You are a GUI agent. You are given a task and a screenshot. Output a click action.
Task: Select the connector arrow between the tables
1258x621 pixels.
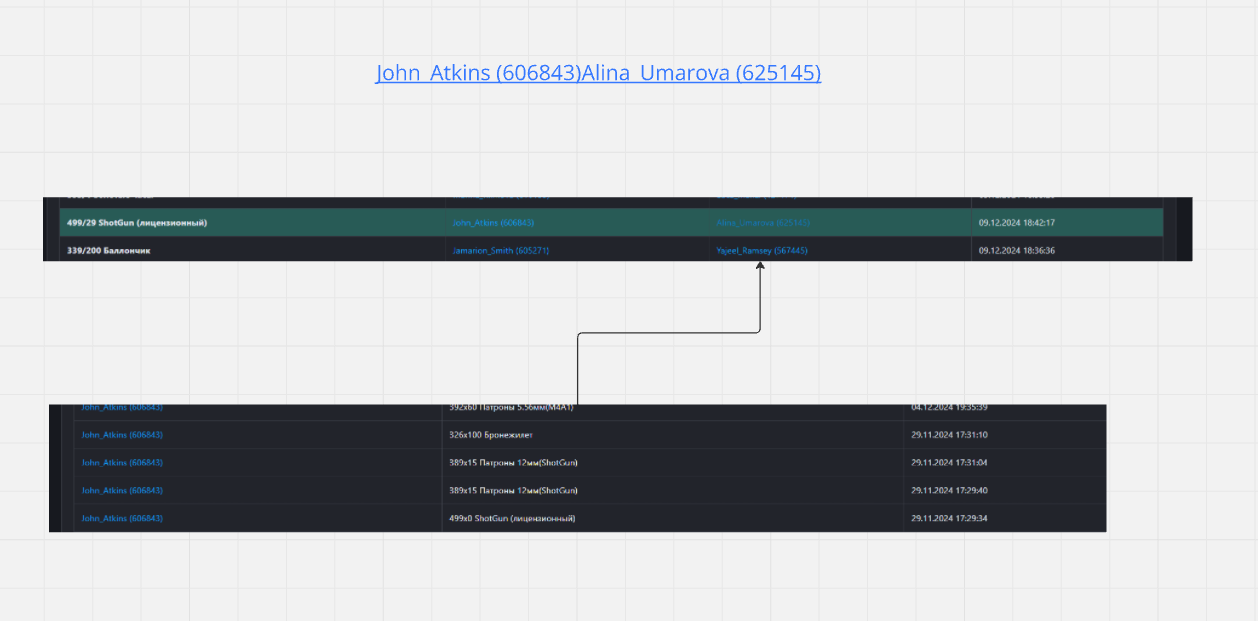(x=668, y=333)
